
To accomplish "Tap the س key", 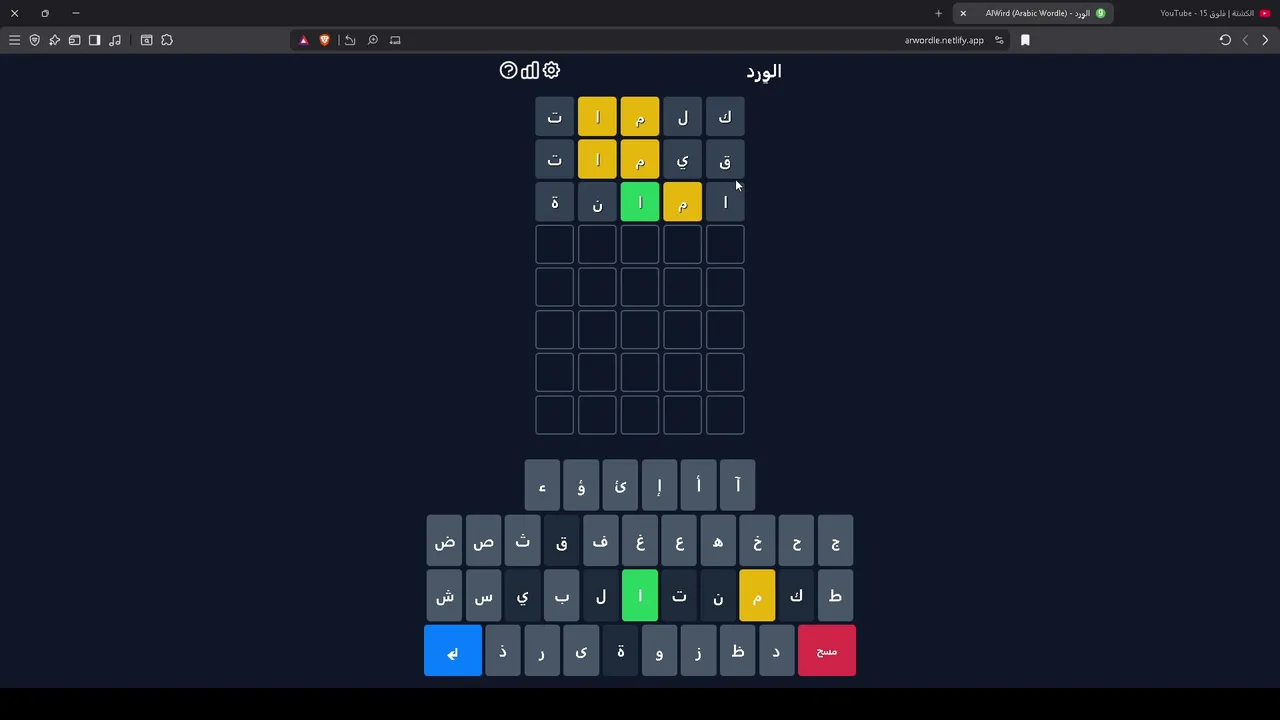I will click(x=483, y=596).
